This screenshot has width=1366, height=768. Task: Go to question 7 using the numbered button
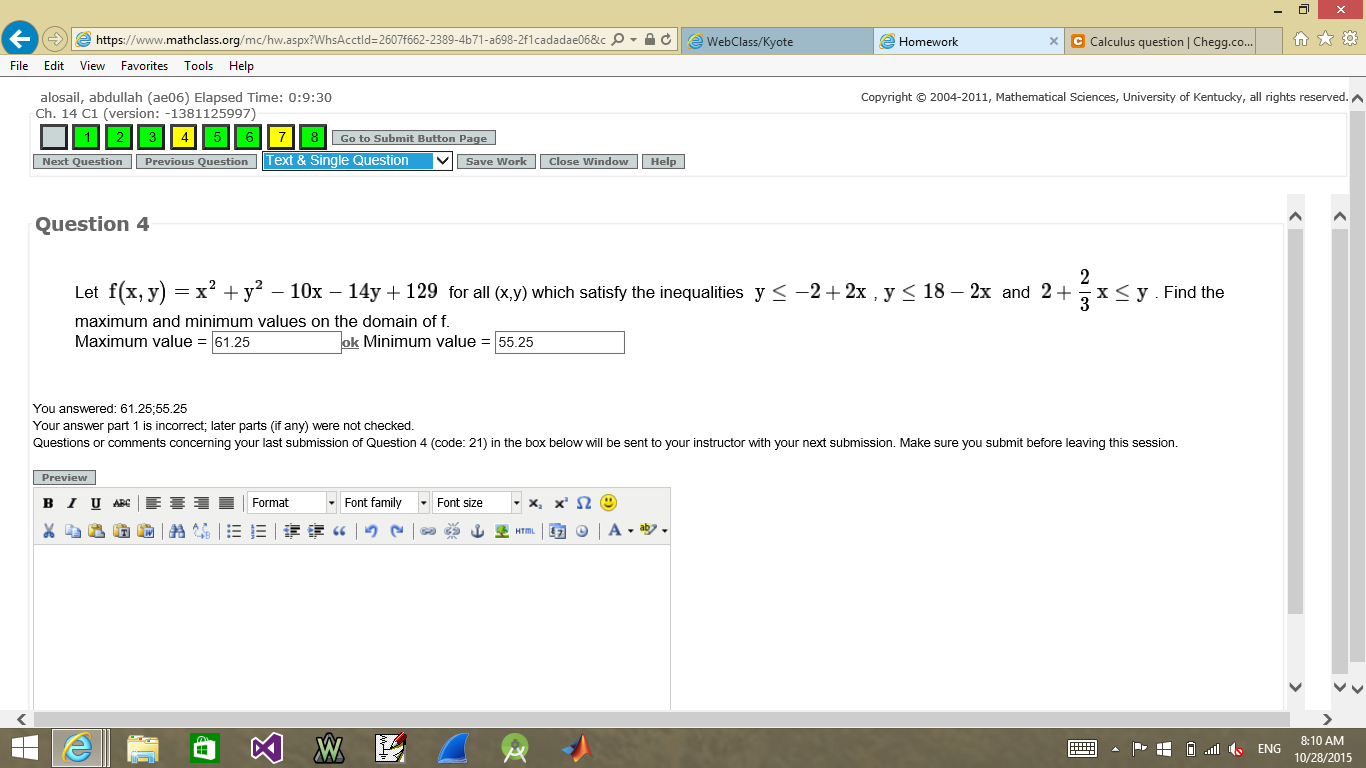click(280, 137)
